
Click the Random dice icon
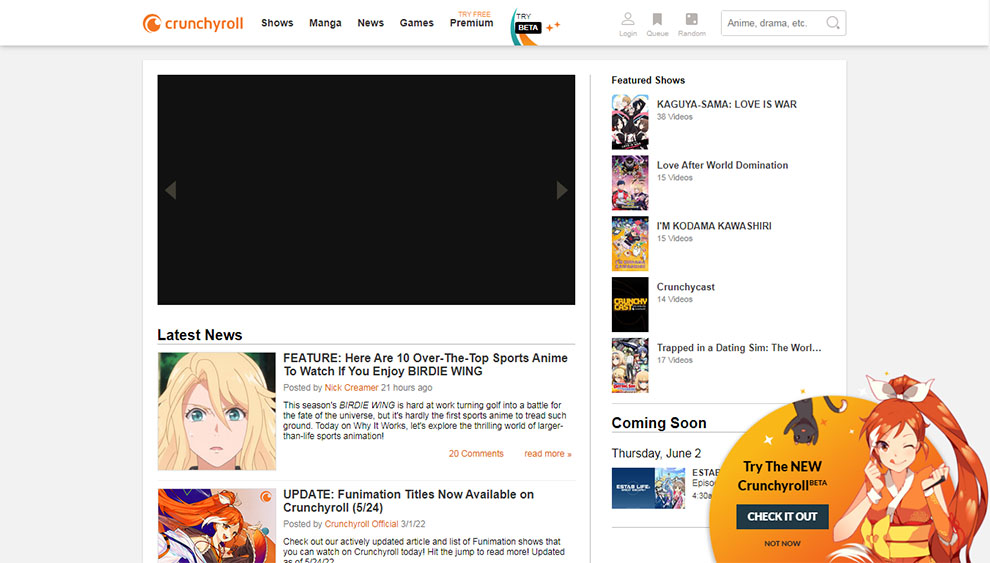coord(691,25)
